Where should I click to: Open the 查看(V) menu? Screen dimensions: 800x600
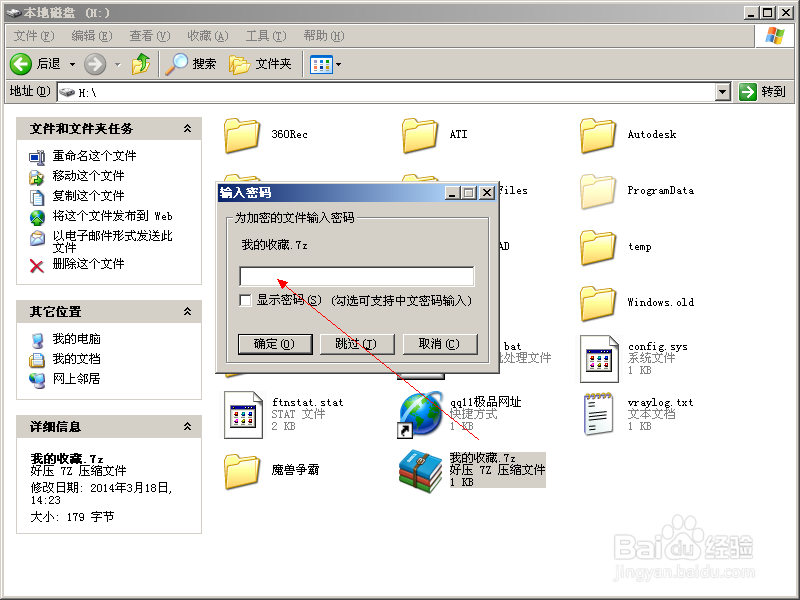(149, 36)
